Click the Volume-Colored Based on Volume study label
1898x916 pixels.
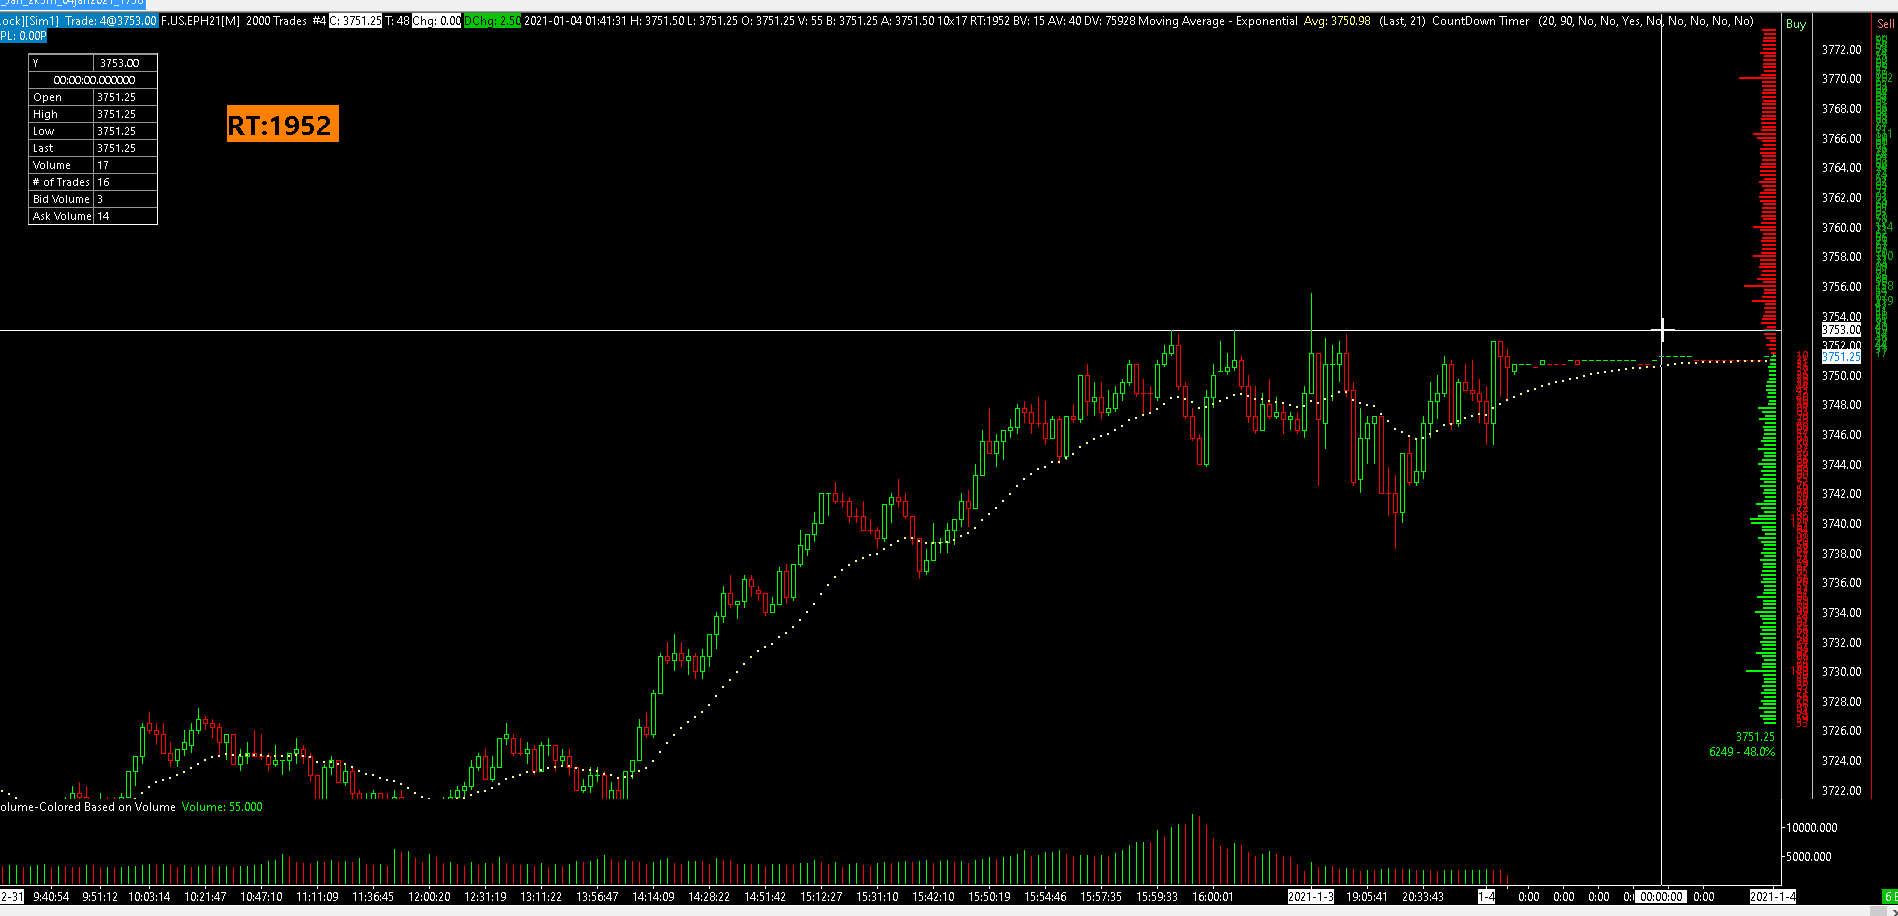pos(88,807)
